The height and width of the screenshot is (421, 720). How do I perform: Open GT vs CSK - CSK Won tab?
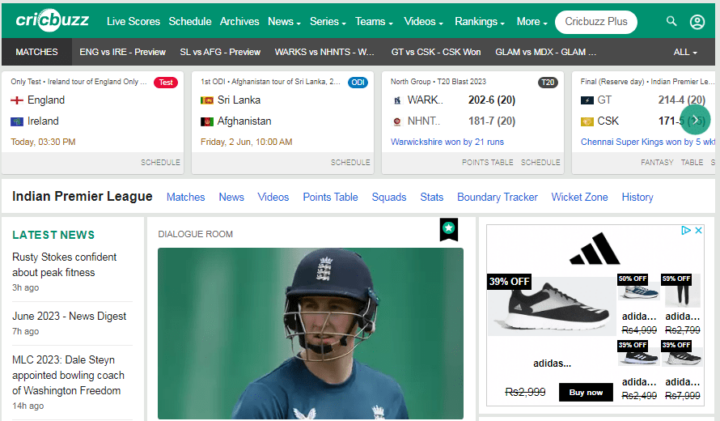pos(436,52)
